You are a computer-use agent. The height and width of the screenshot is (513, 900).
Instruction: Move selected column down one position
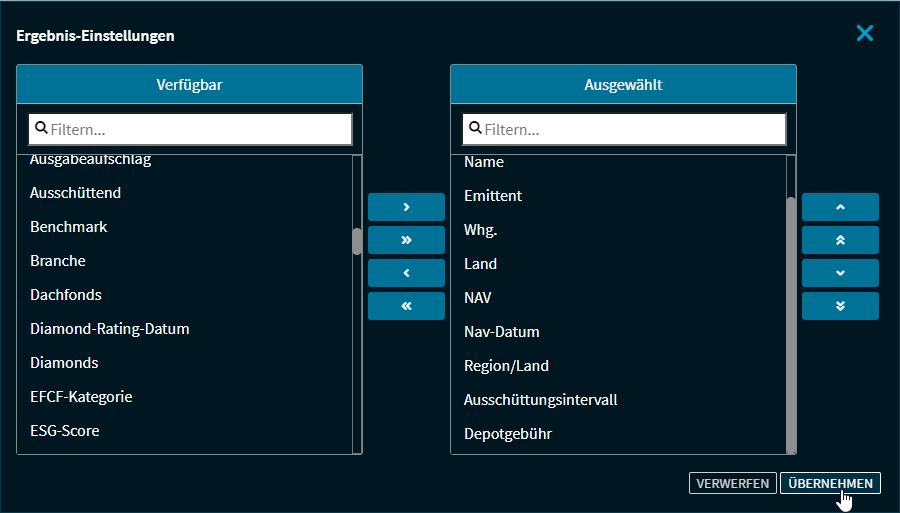pos(840,273)
